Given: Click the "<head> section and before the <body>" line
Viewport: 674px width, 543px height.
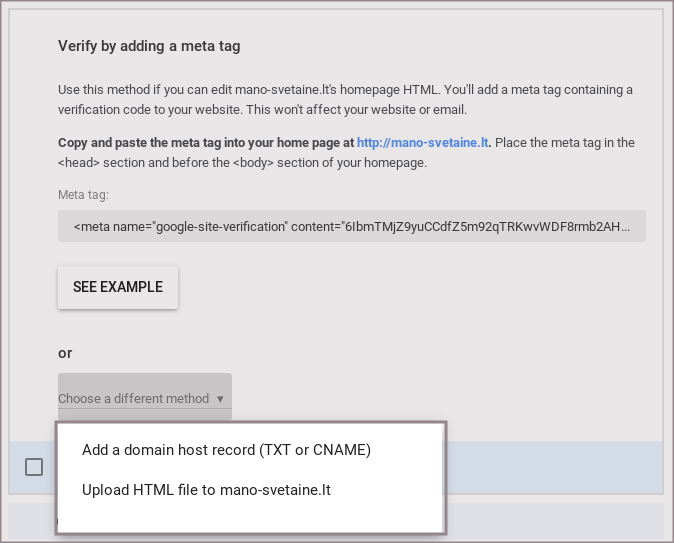Looking at the screenshot, I should pyautogui.click(x=242, y=162).
